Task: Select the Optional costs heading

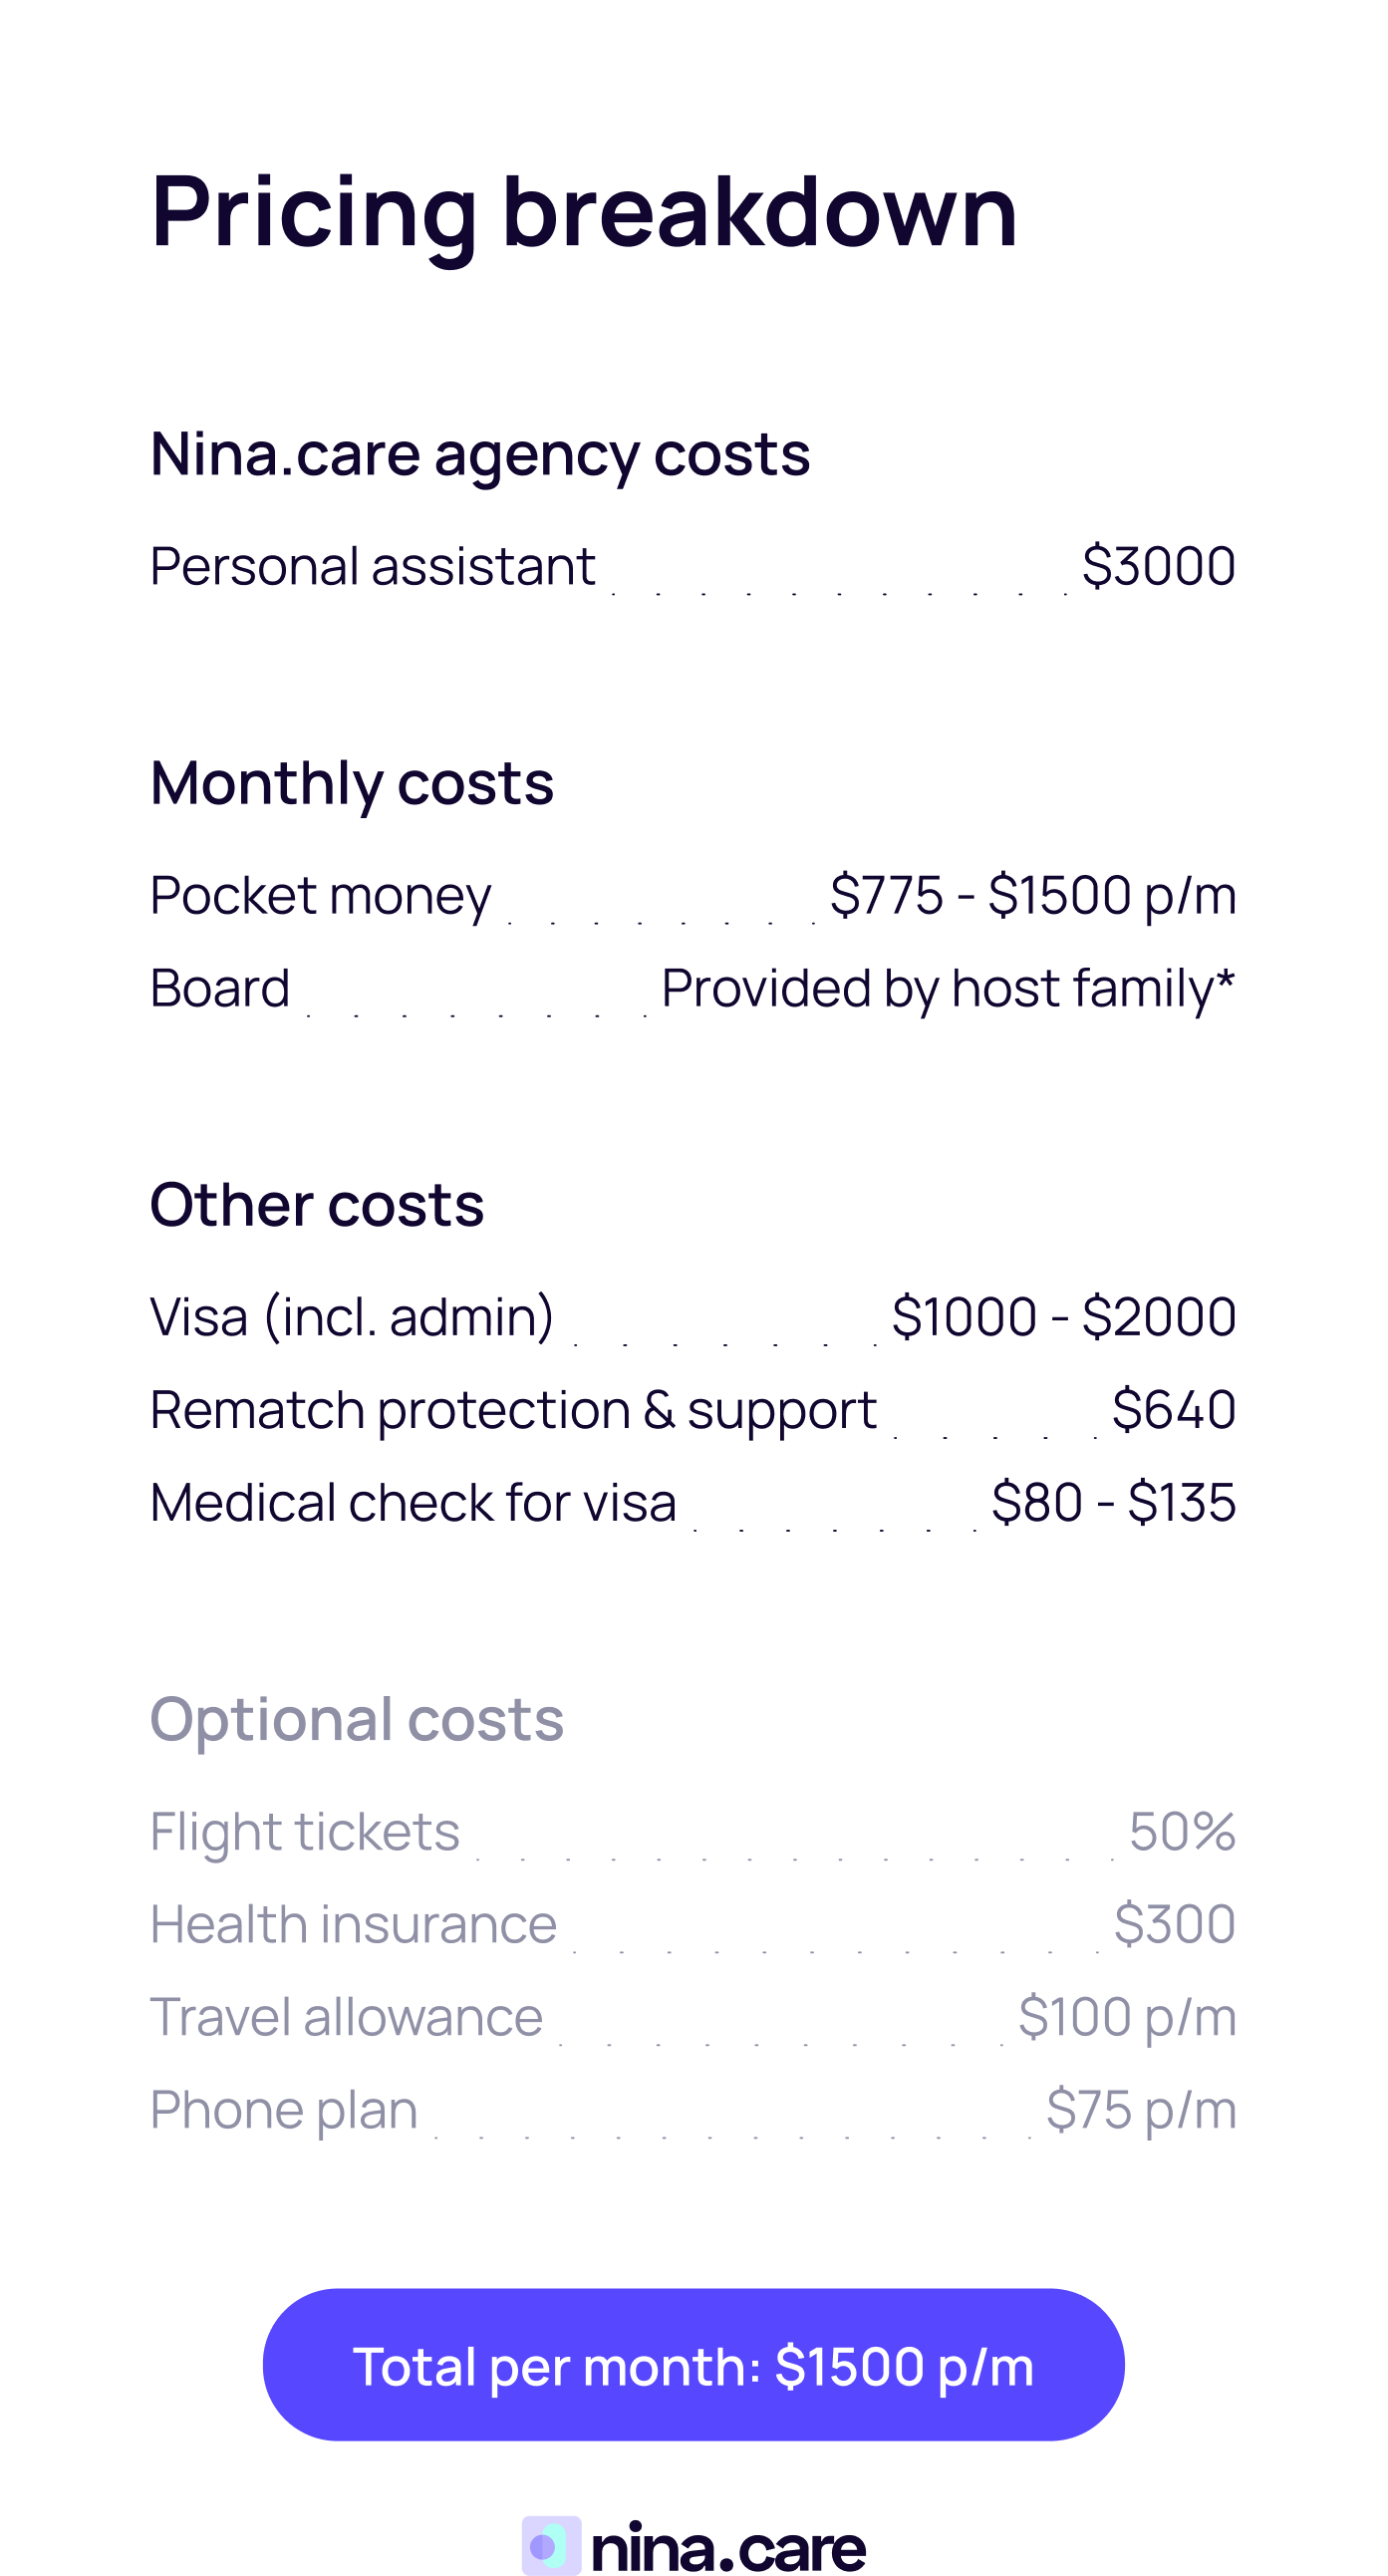Action: click(357, 1719)
